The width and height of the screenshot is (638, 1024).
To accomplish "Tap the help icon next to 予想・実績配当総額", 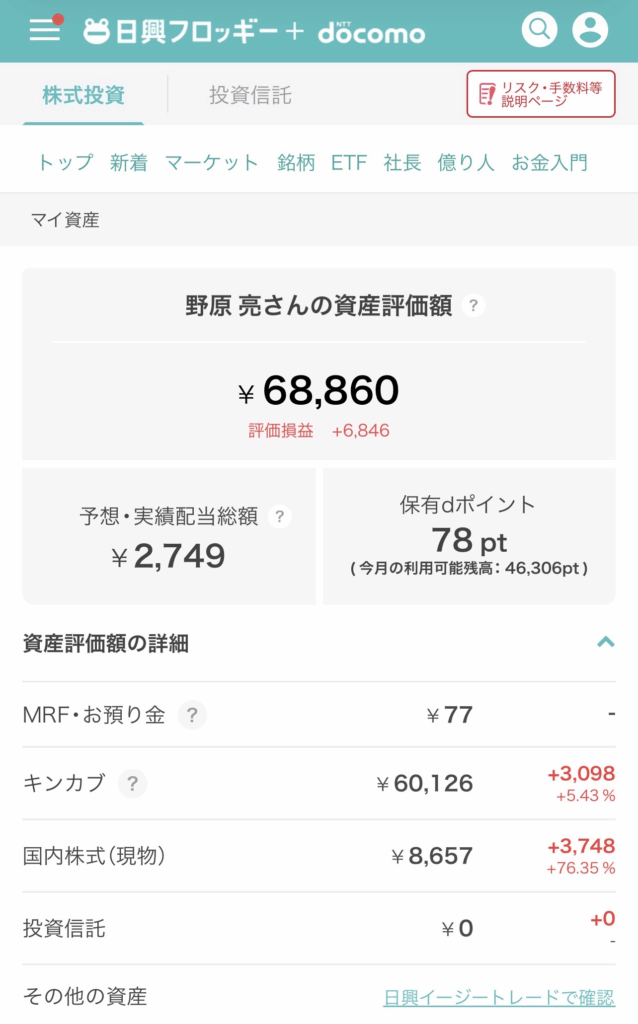I will 281,516.
